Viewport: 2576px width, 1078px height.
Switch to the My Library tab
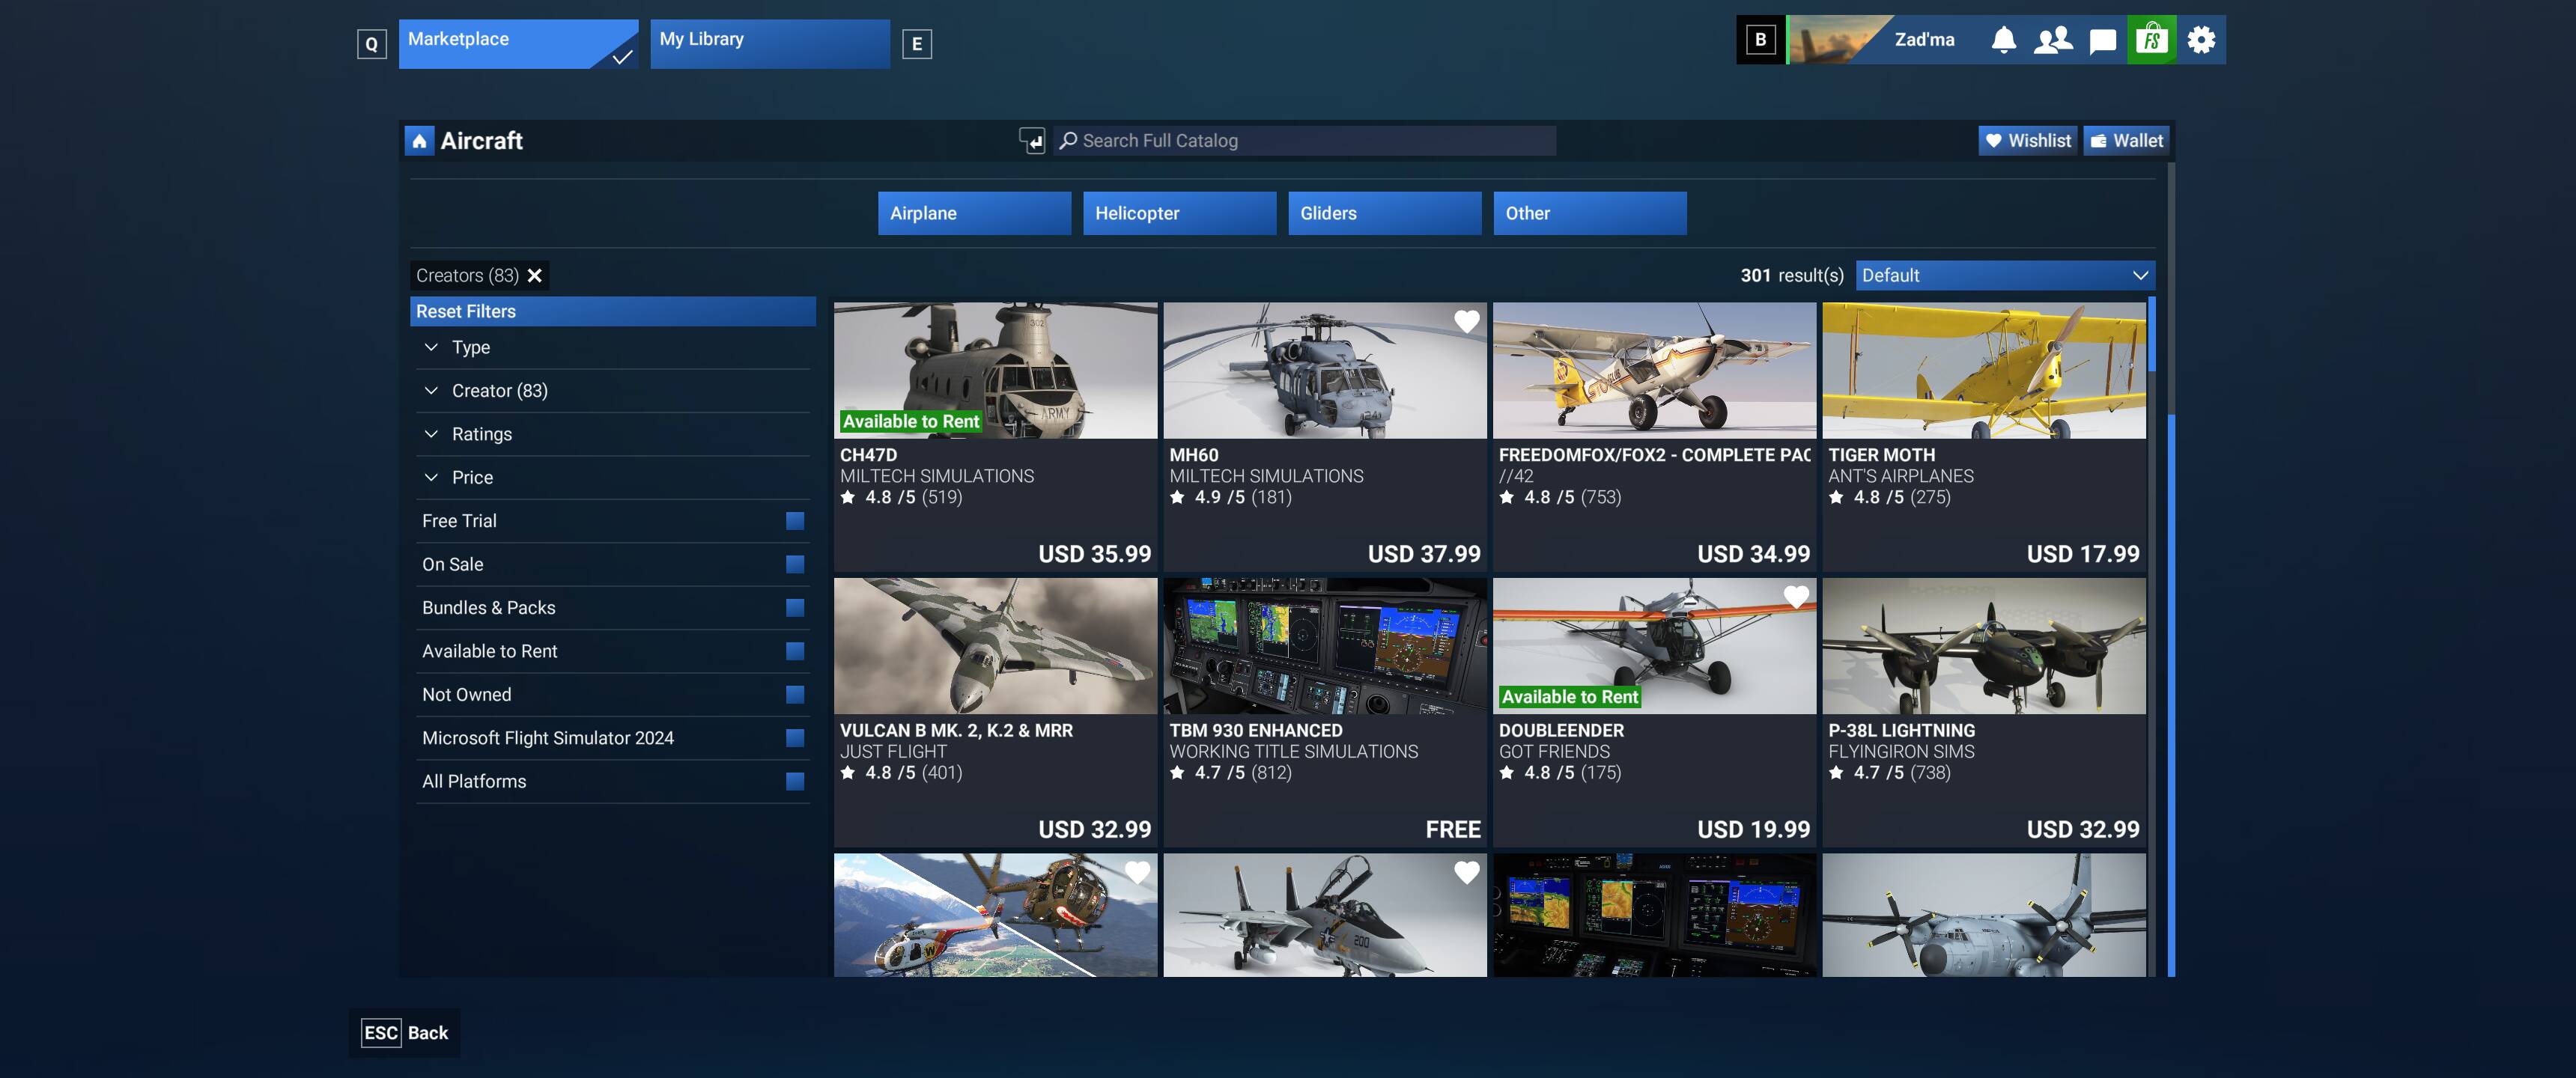tap(769, 44)
